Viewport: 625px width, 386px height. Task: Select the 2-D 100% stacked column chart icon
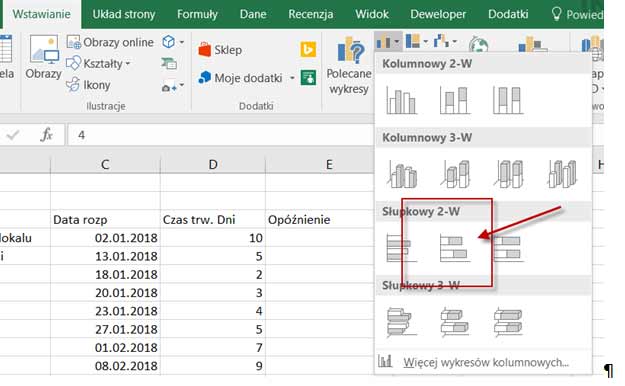508,100
